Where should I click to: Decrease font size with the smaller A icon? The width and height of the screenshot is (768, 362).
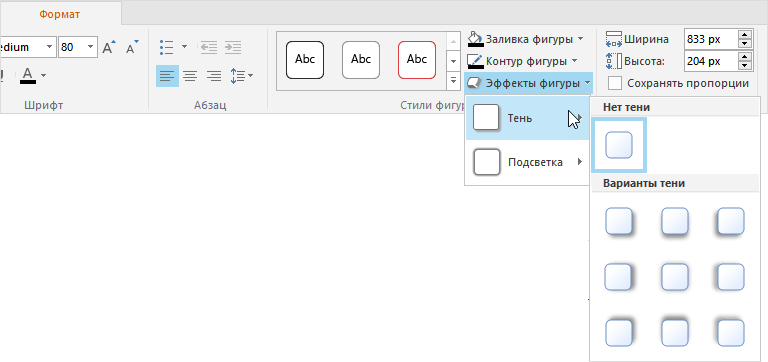tap(132, 47)
